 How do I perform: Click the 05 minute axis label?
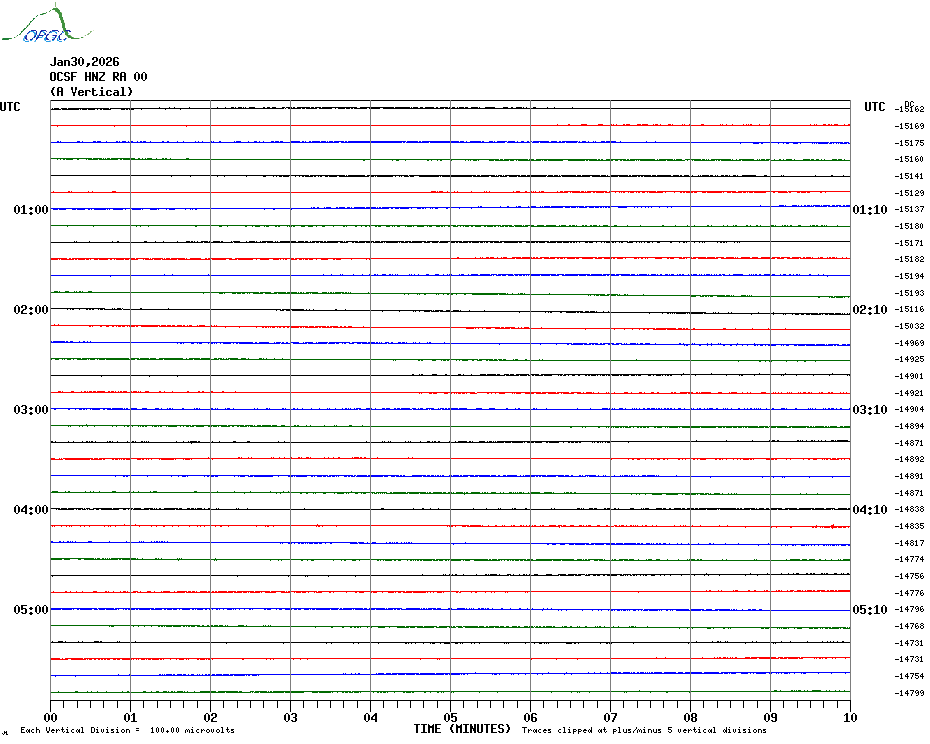pos(451,717)
